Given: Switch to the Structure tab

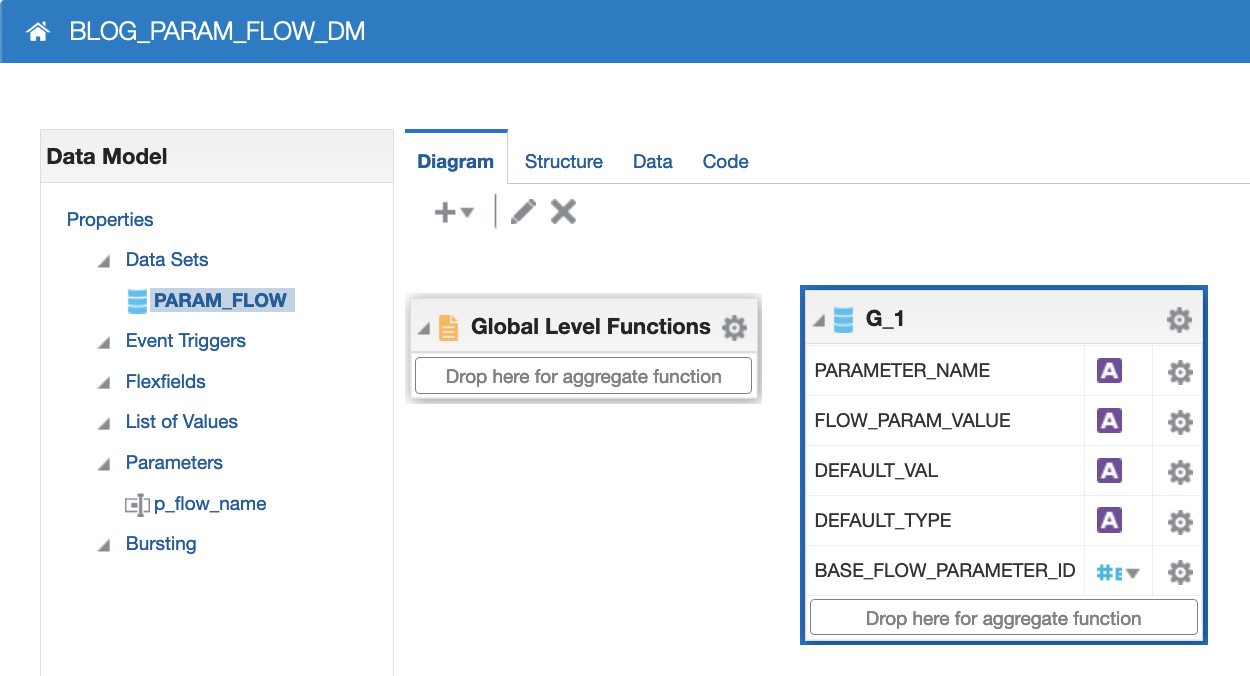Looking at the screenshot, I should pos(563,161).
